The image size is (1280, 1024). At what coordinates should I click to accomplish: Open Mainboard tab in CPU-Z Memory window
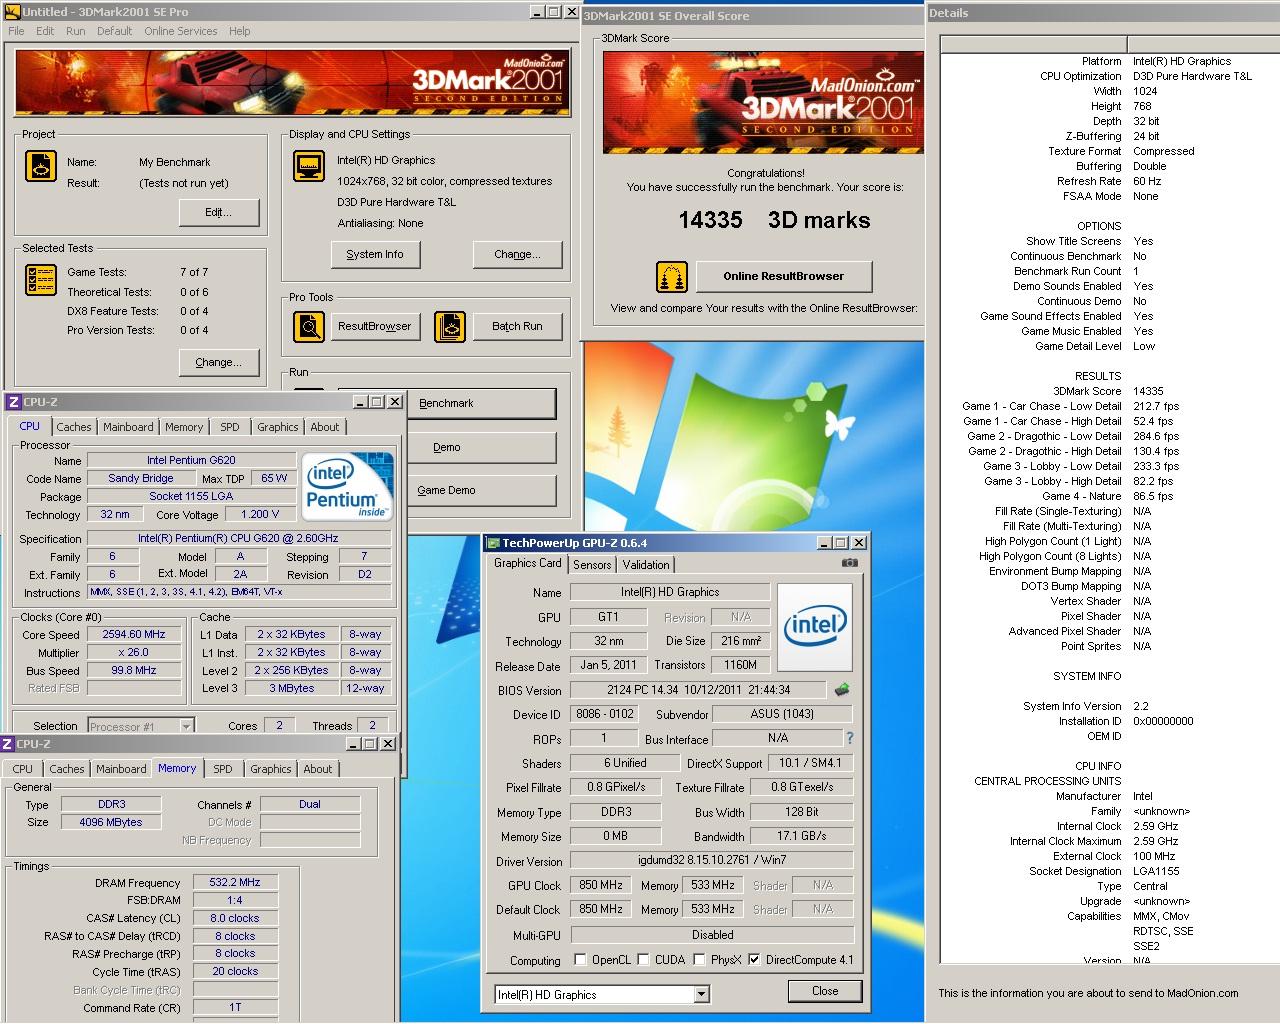(121, 769)
